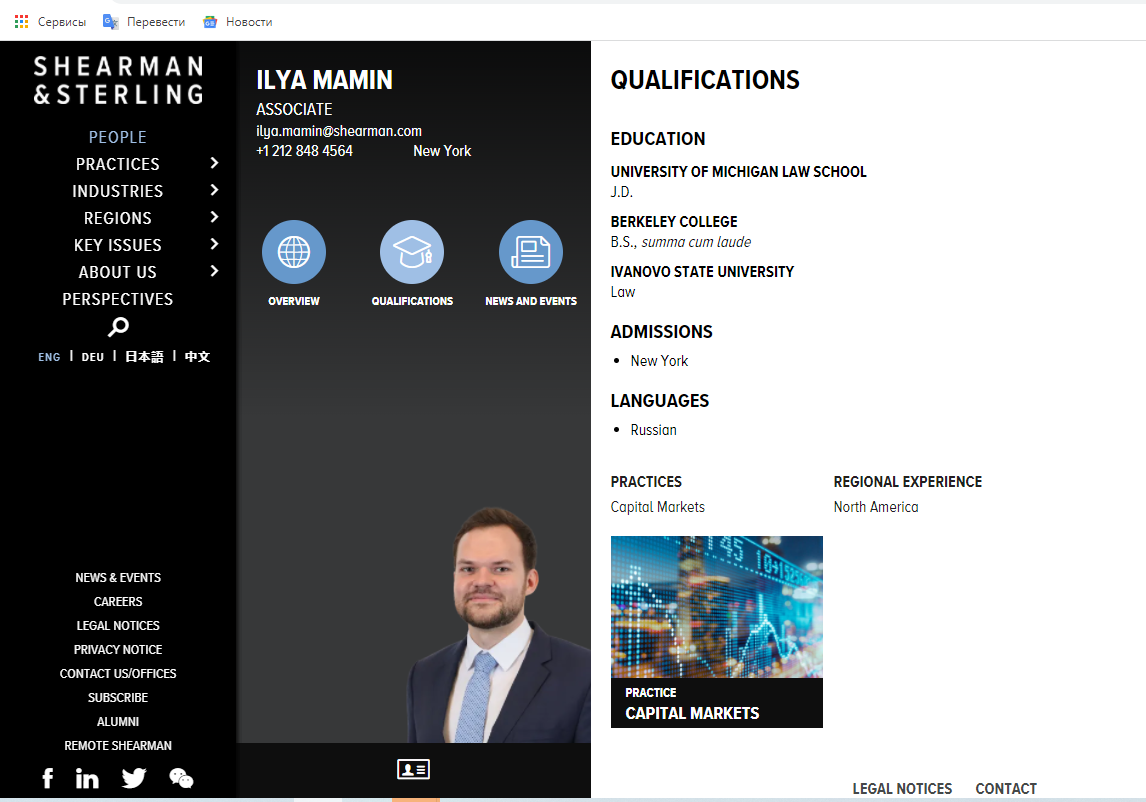Expand the Key Issues chevron
The width and height of the screenshot is (1146, 802).
tap(214, 244)
